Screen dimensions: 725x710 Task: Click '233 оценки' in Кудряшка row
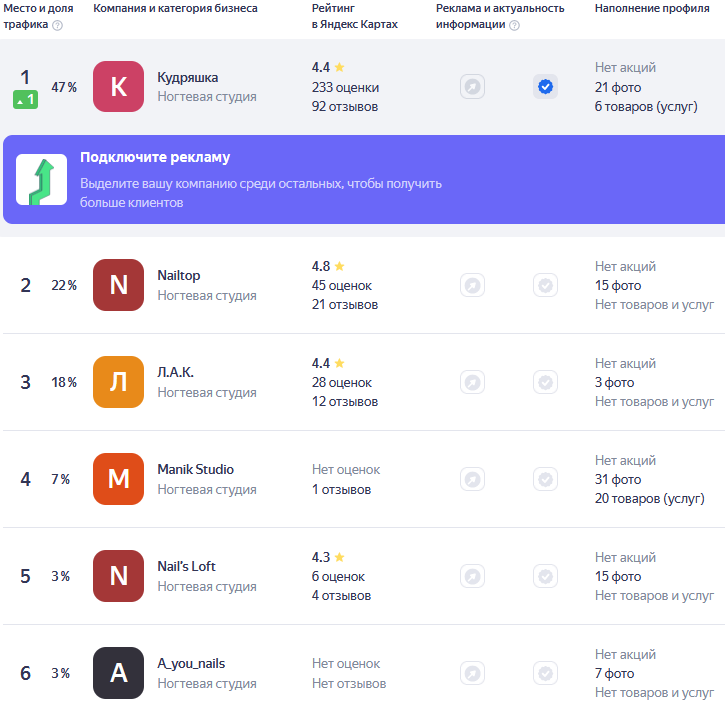tap(345, 88)
